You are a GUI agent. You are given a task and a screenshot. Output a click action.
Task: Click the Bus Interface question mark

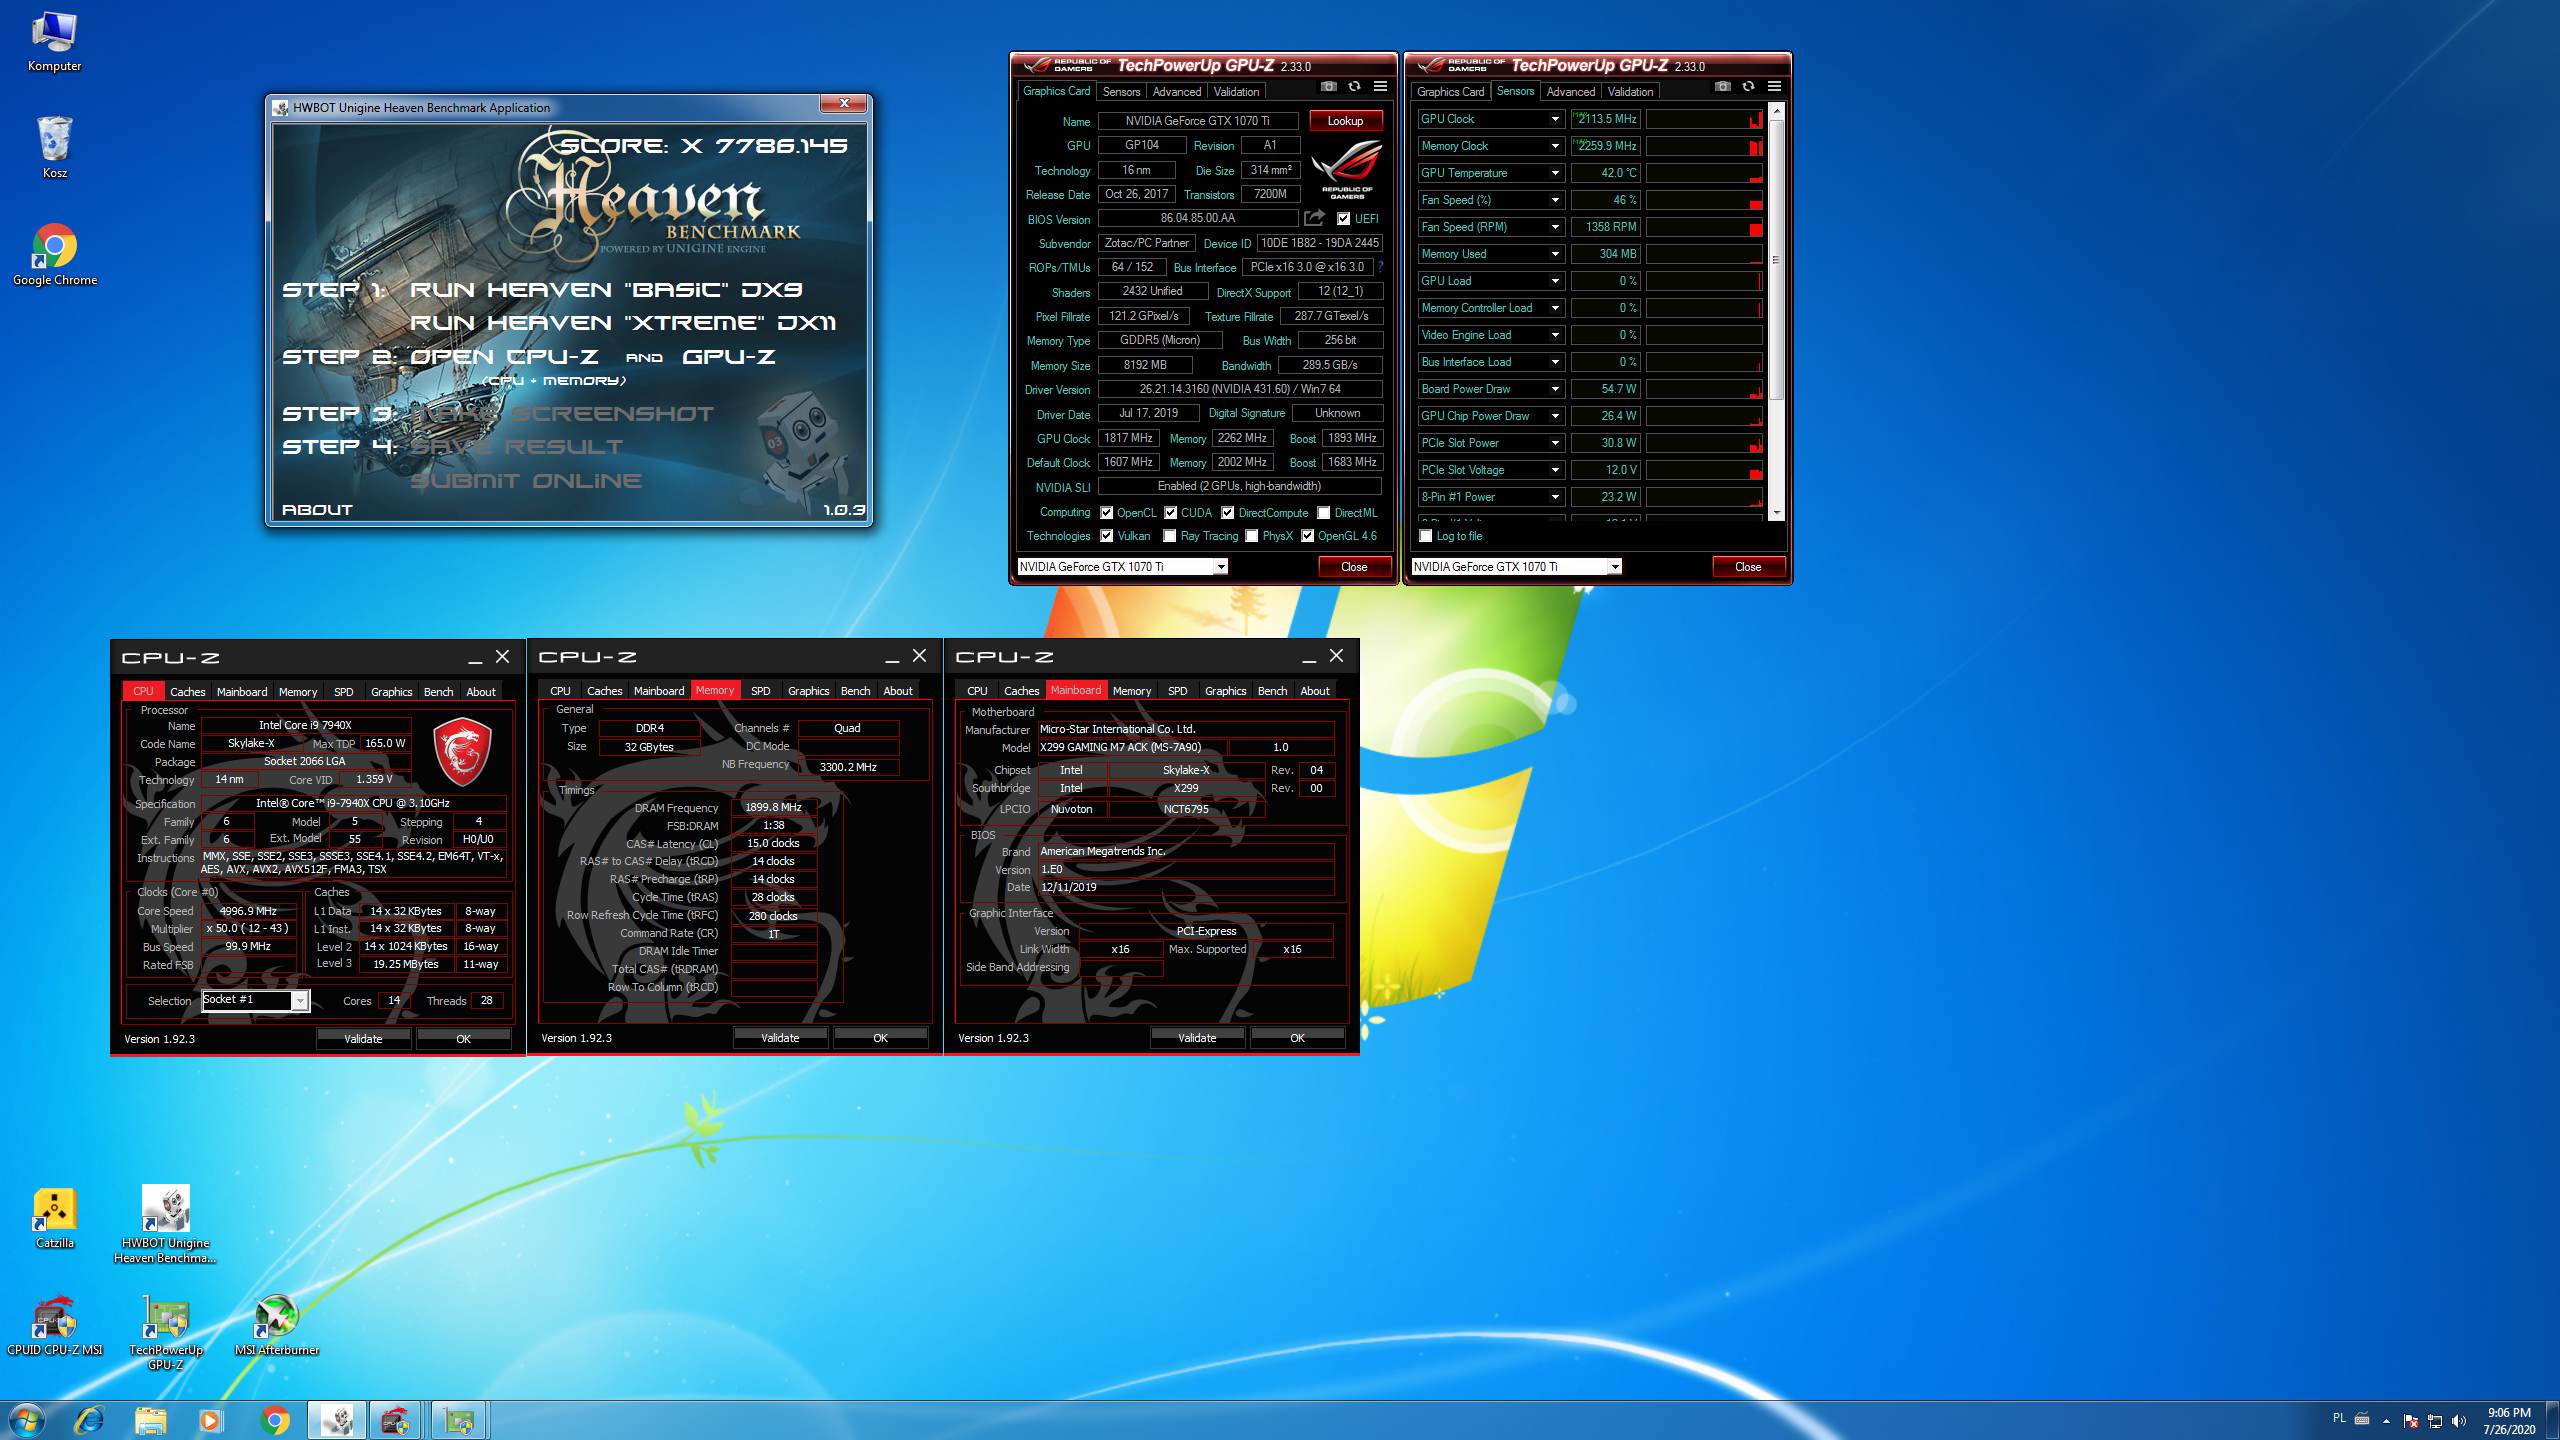pos(1380,267)
